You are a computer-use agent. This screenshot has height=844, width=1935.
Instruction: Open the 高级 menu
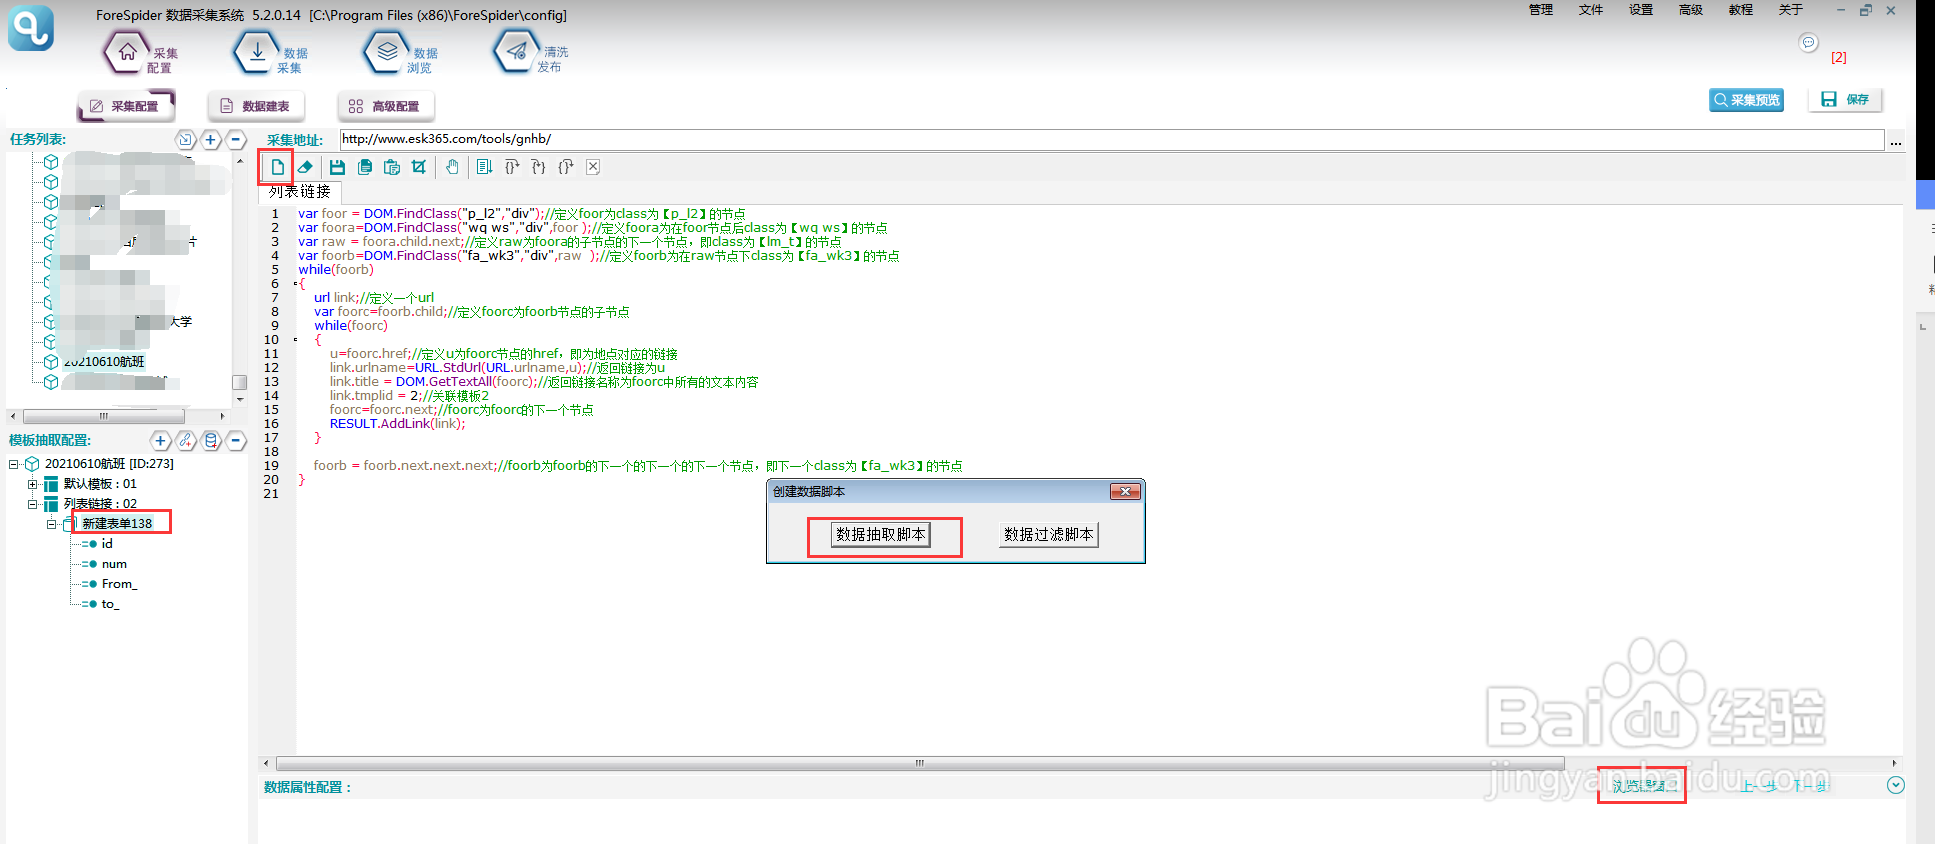[1691, 10]
